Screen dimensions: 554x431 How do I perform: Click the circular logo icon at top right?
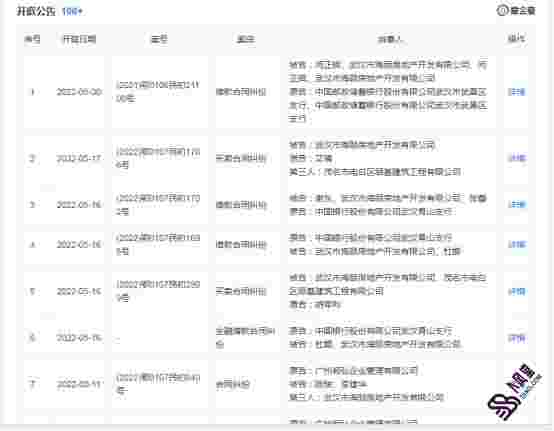pos(502,11)
